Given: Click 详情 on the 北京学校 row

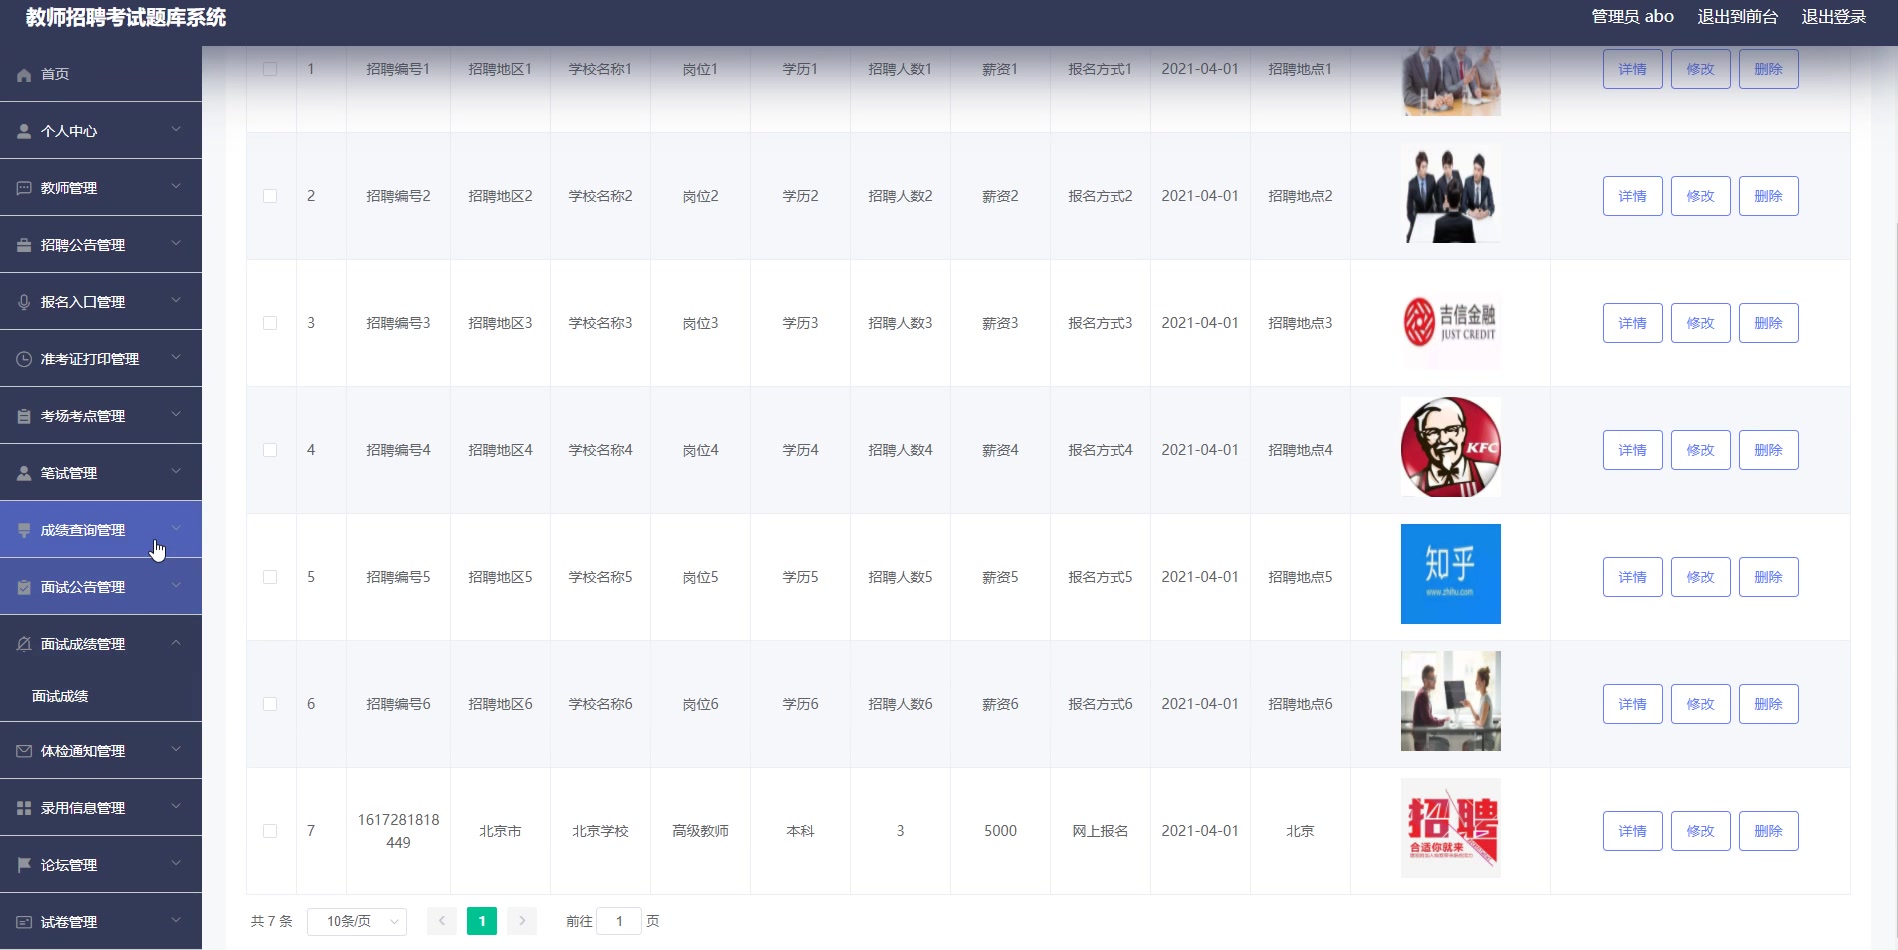Looking at the screenshot, I should (x=1632, y=830).
